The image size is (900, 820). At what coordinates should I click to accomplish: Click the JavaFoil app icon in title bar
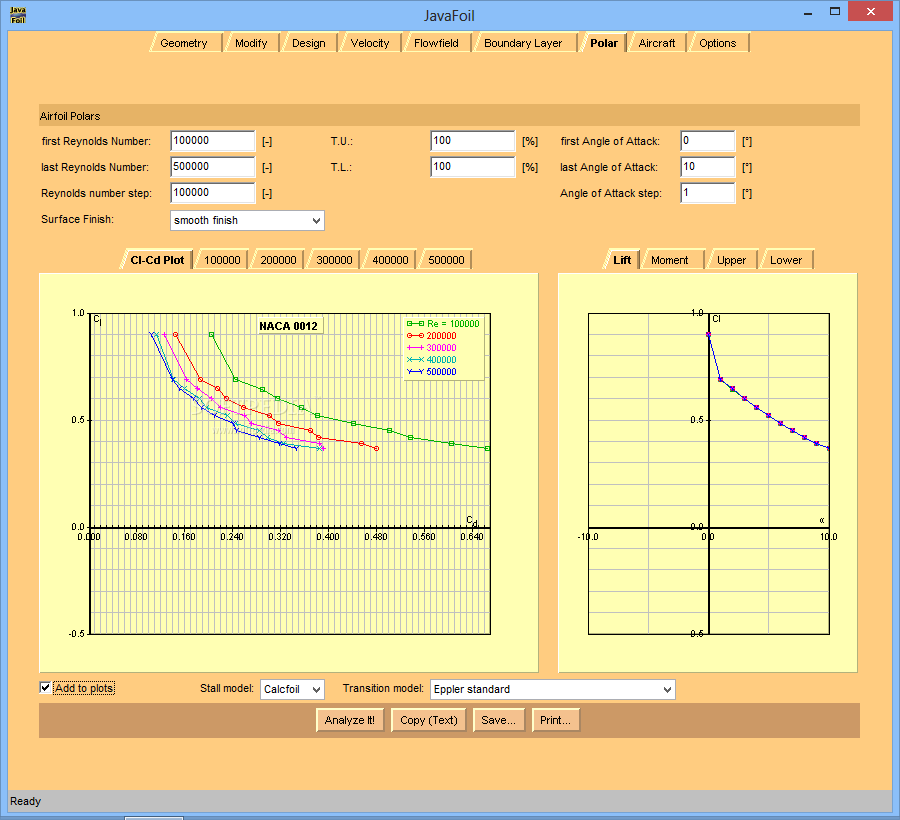pyautogui.click(x=18, y=15)
